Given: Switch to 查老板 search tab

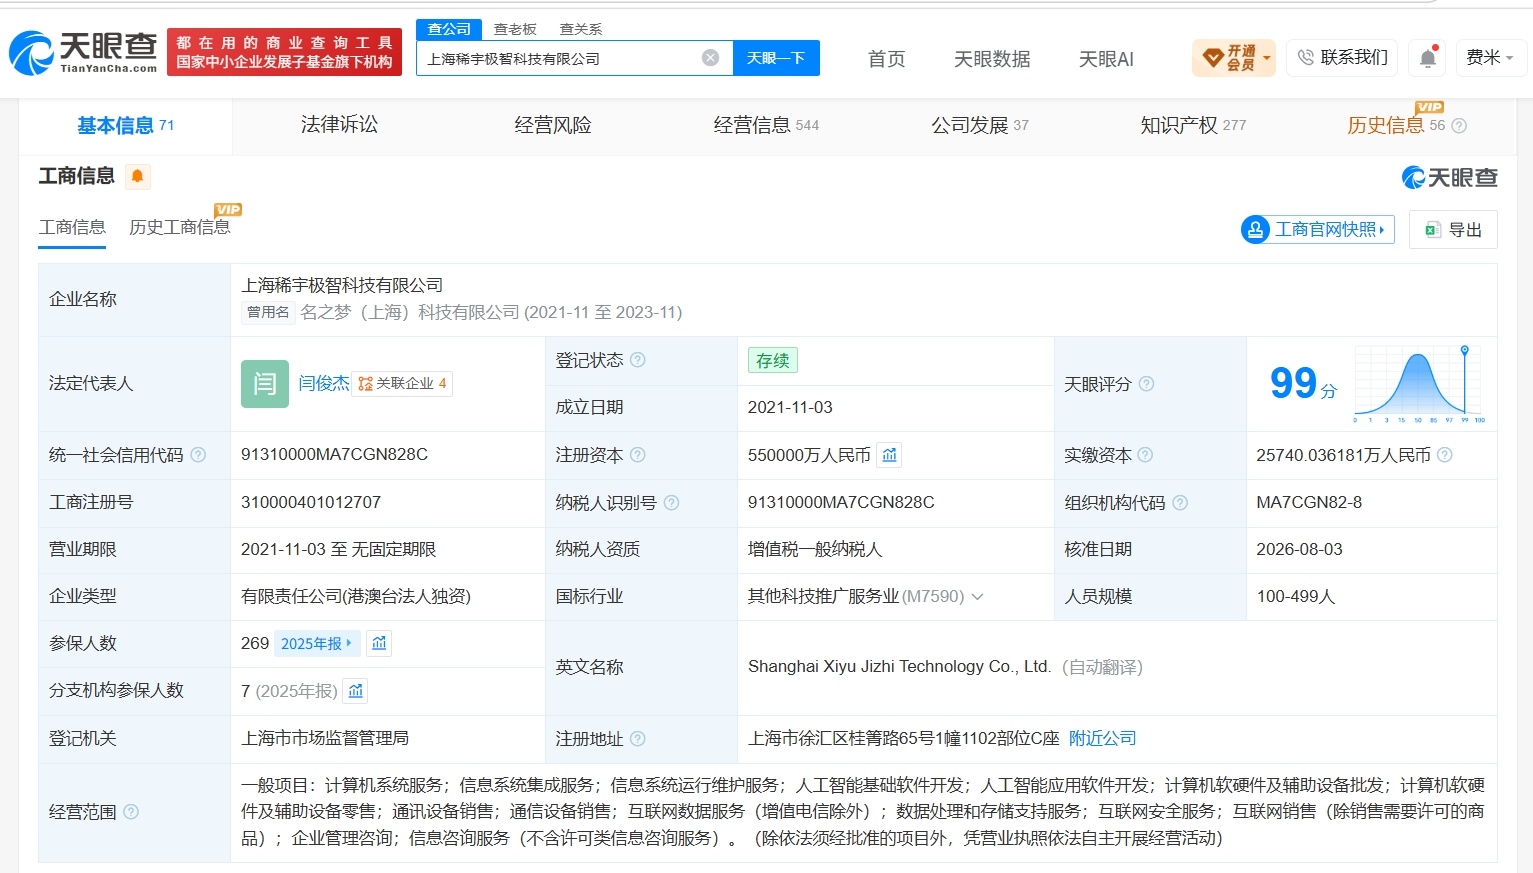Looking at the screenshot, I should (515, 29).
